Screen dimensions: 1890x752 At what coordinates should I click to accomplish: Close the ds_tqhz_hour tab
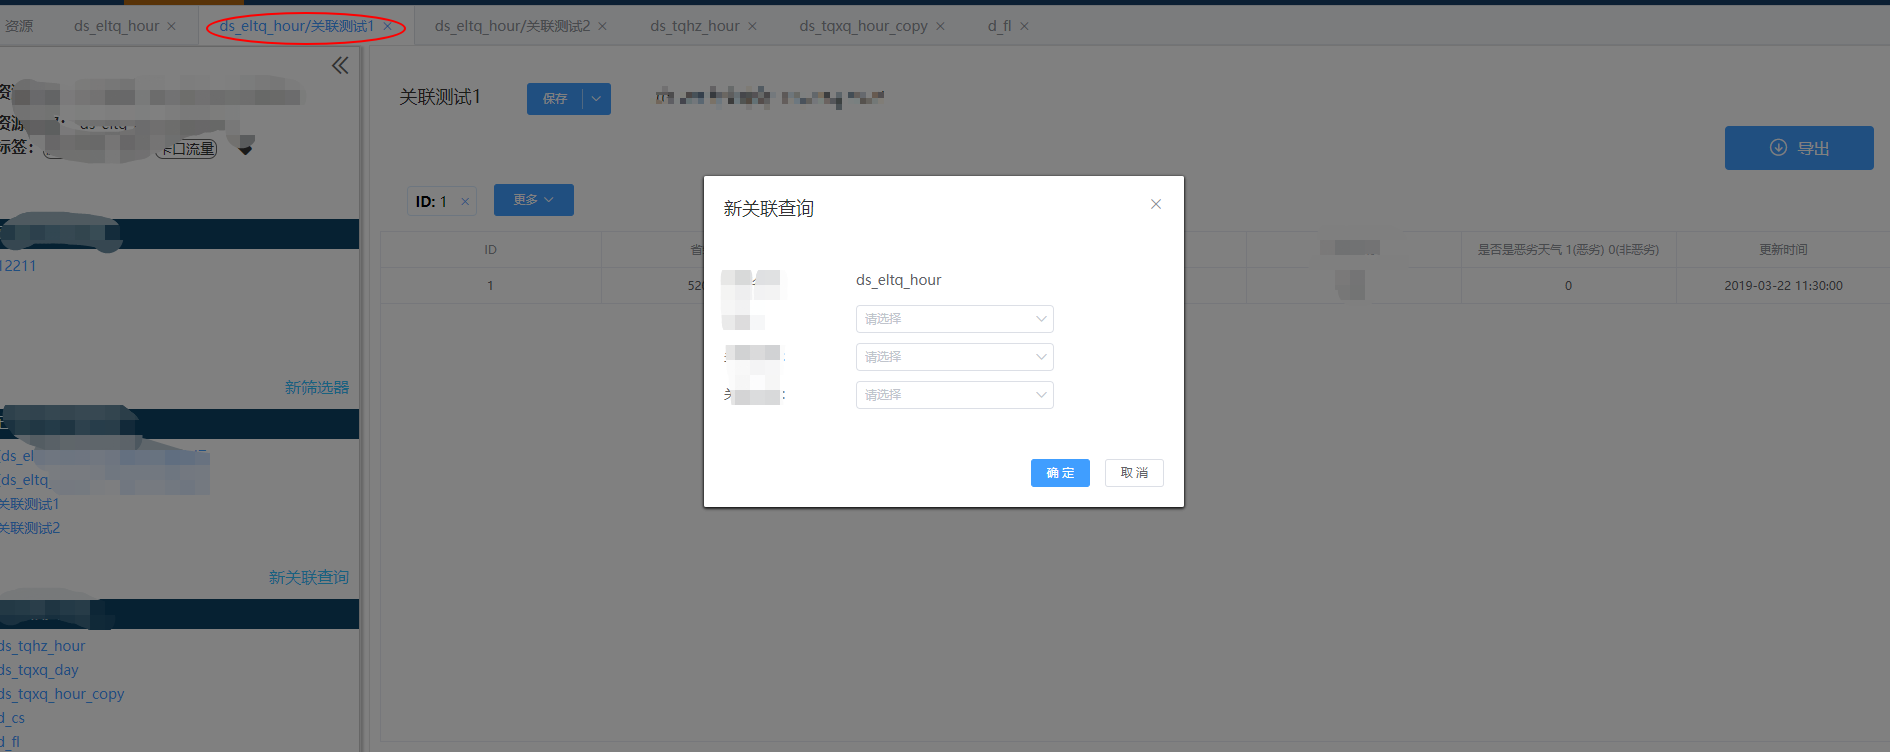[x=752, y=26]
